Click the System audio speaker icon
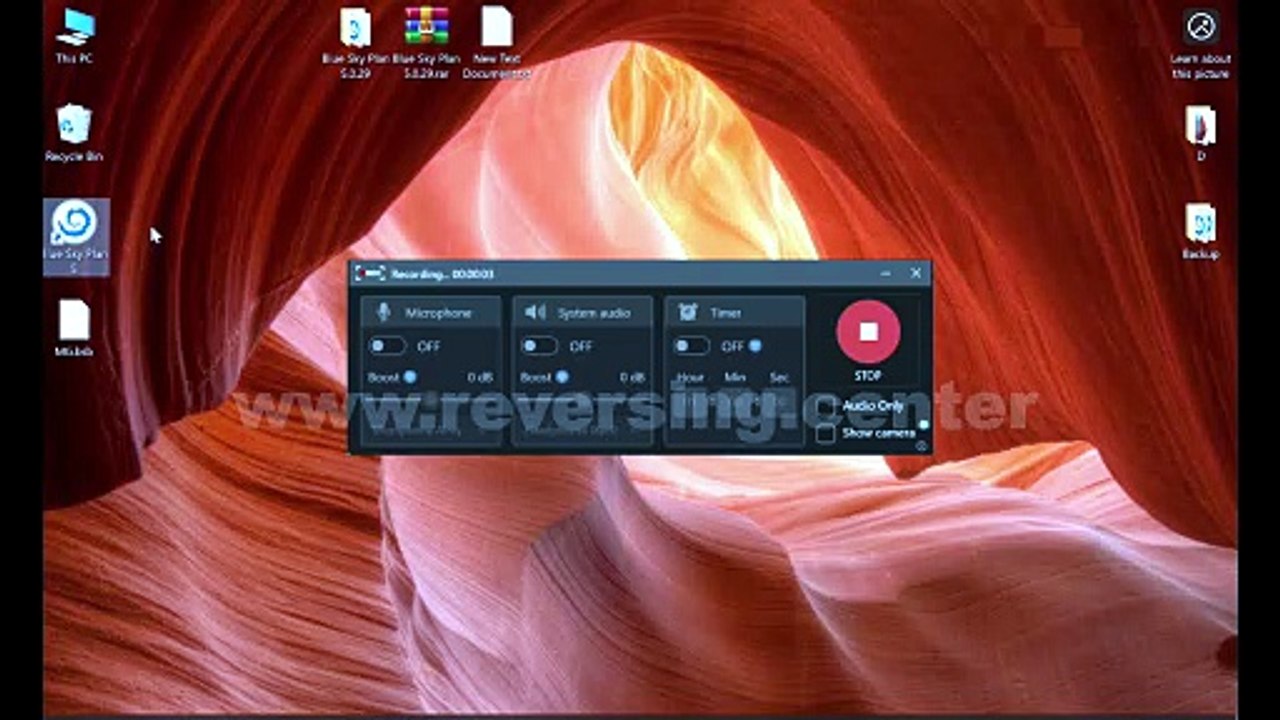The height and width of the screenshot is (720, 1280). pyautogui.click(x=535, y=313)
